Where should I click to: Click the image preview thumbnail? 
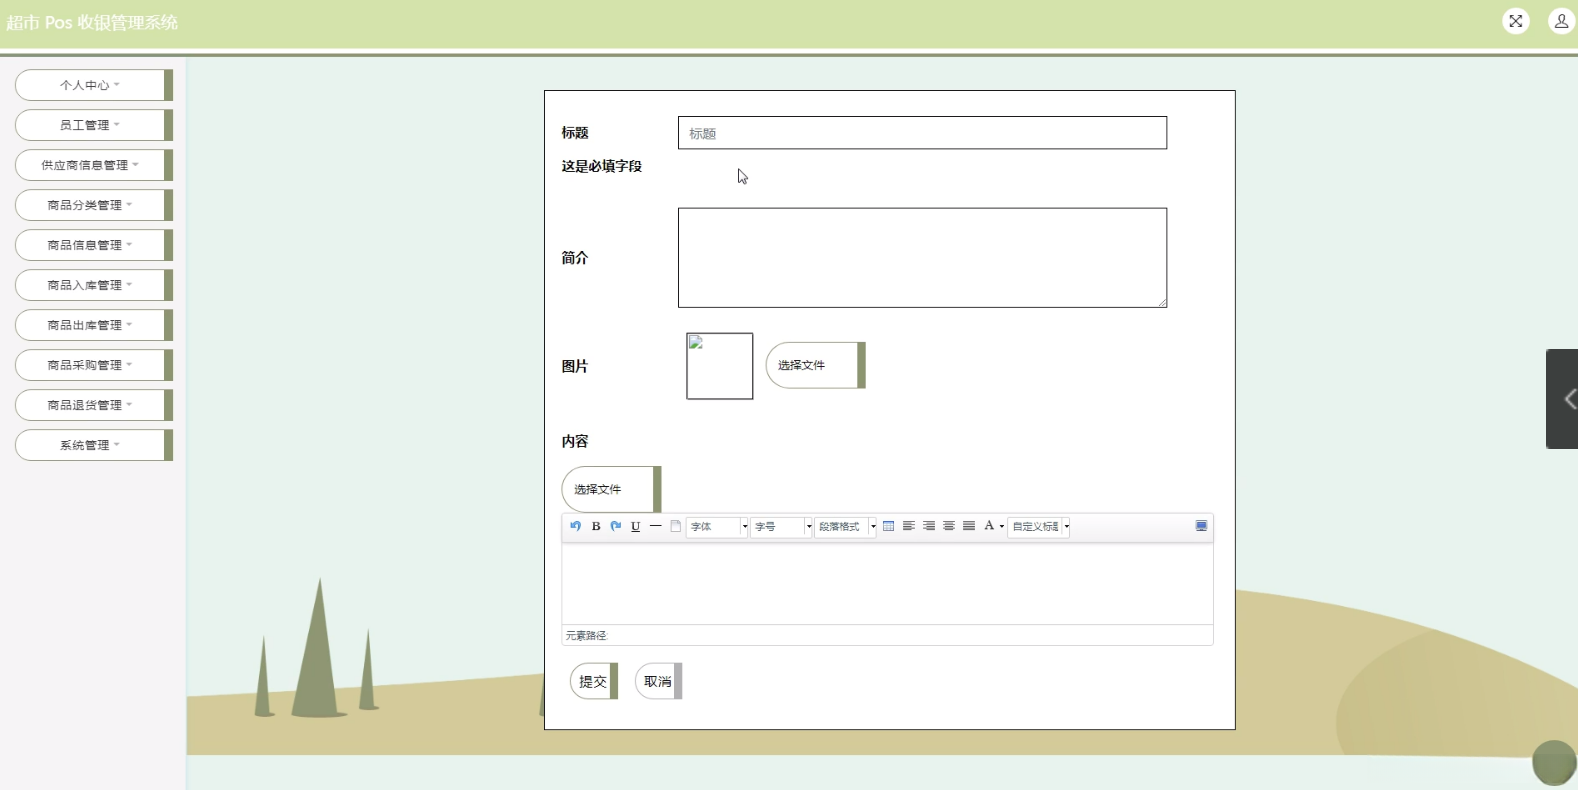[x=720, y=366]
